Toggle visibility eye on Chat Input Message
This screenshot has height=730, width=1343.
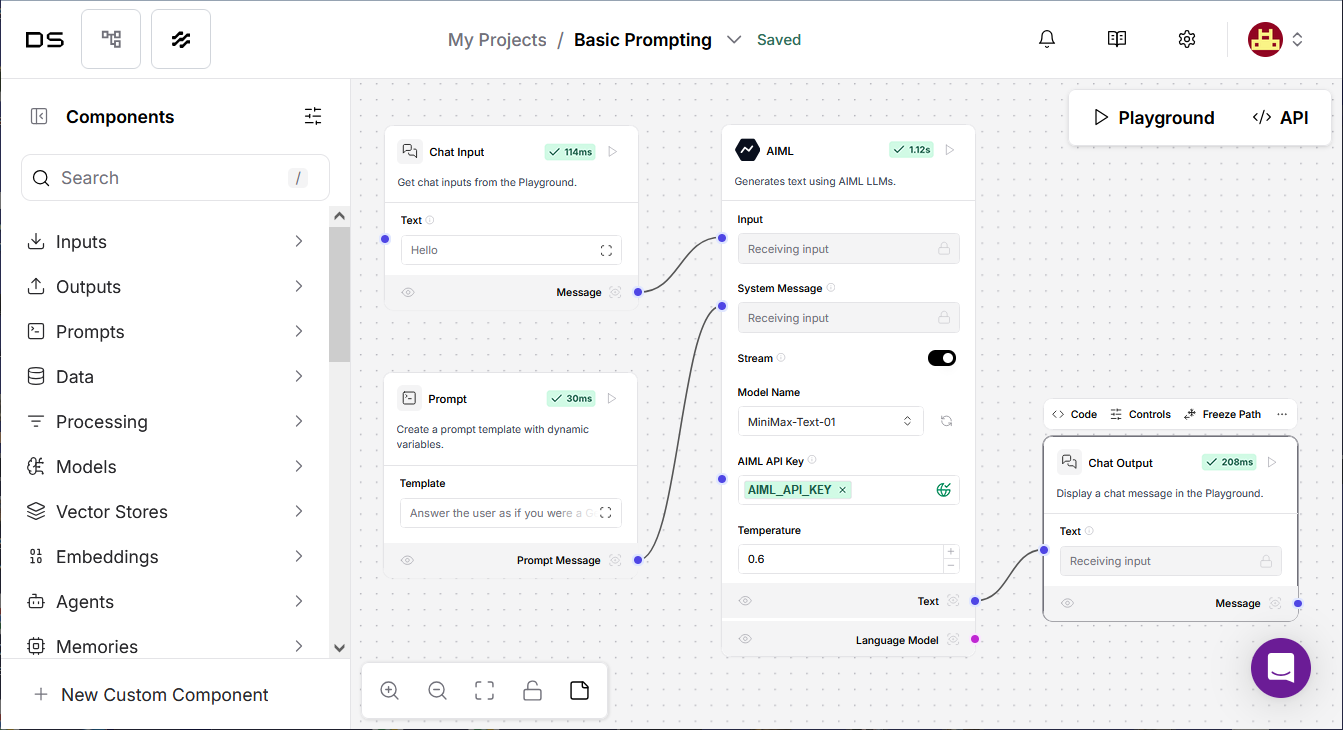tap(408, 293)
